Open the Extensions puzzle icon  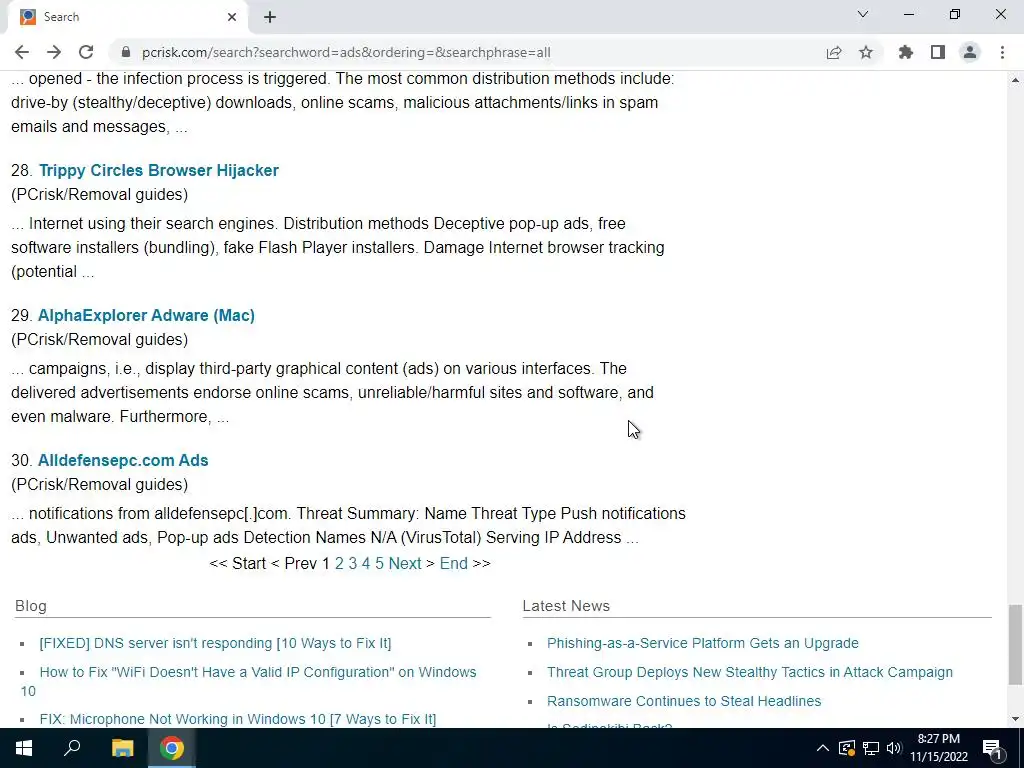(x=906, y=52)
